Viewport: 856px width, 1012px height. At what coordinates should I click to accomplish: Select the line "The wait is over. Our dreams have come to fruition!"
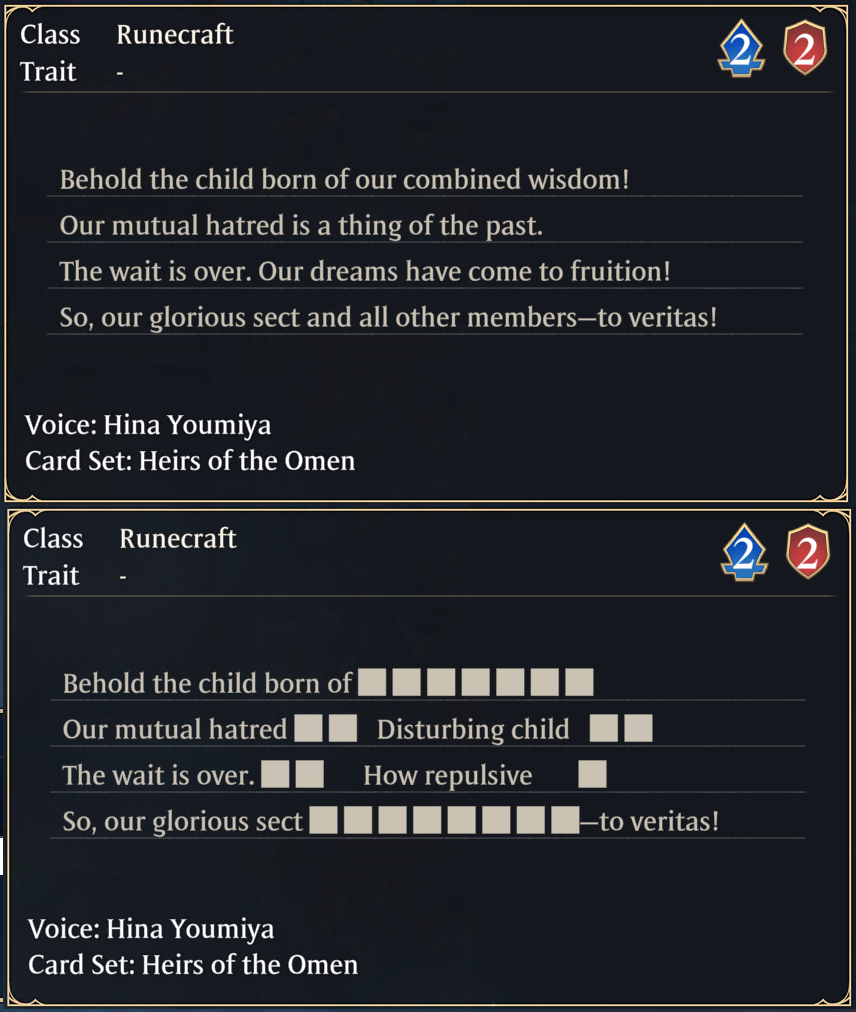(x=364, y=272)
